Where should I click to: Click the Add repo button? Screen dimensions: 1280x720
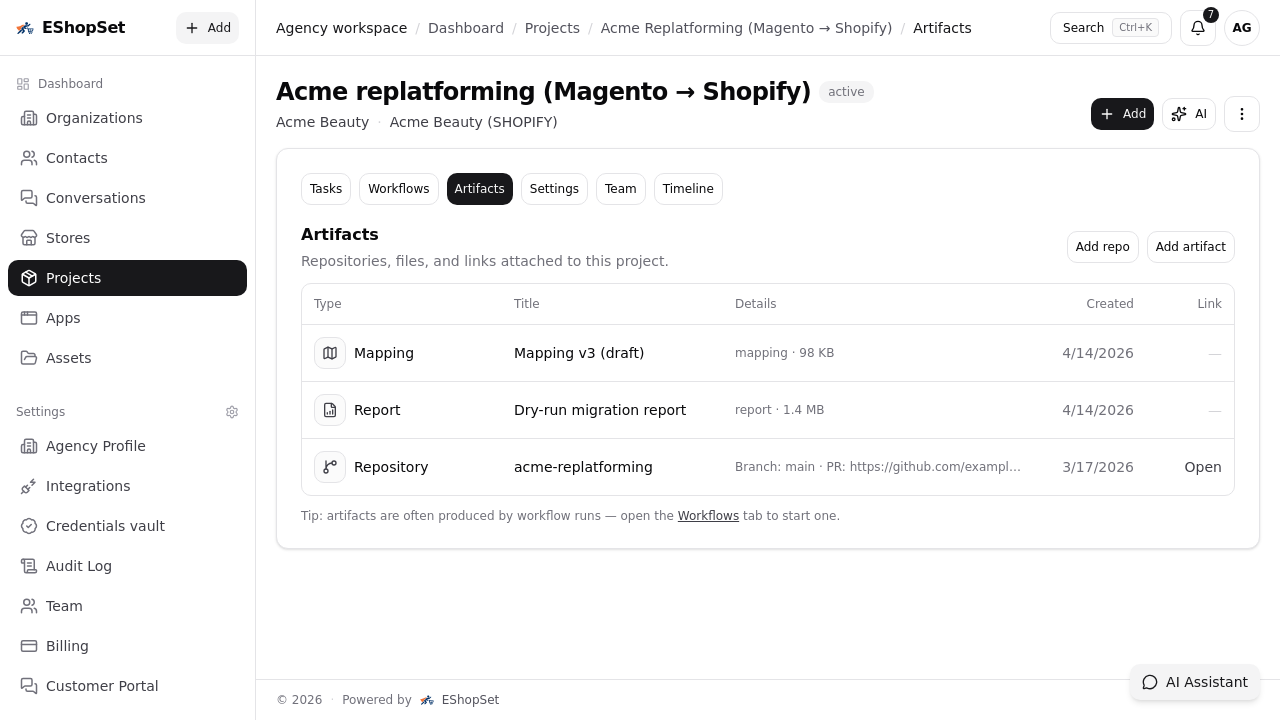tap(1102, 247)
